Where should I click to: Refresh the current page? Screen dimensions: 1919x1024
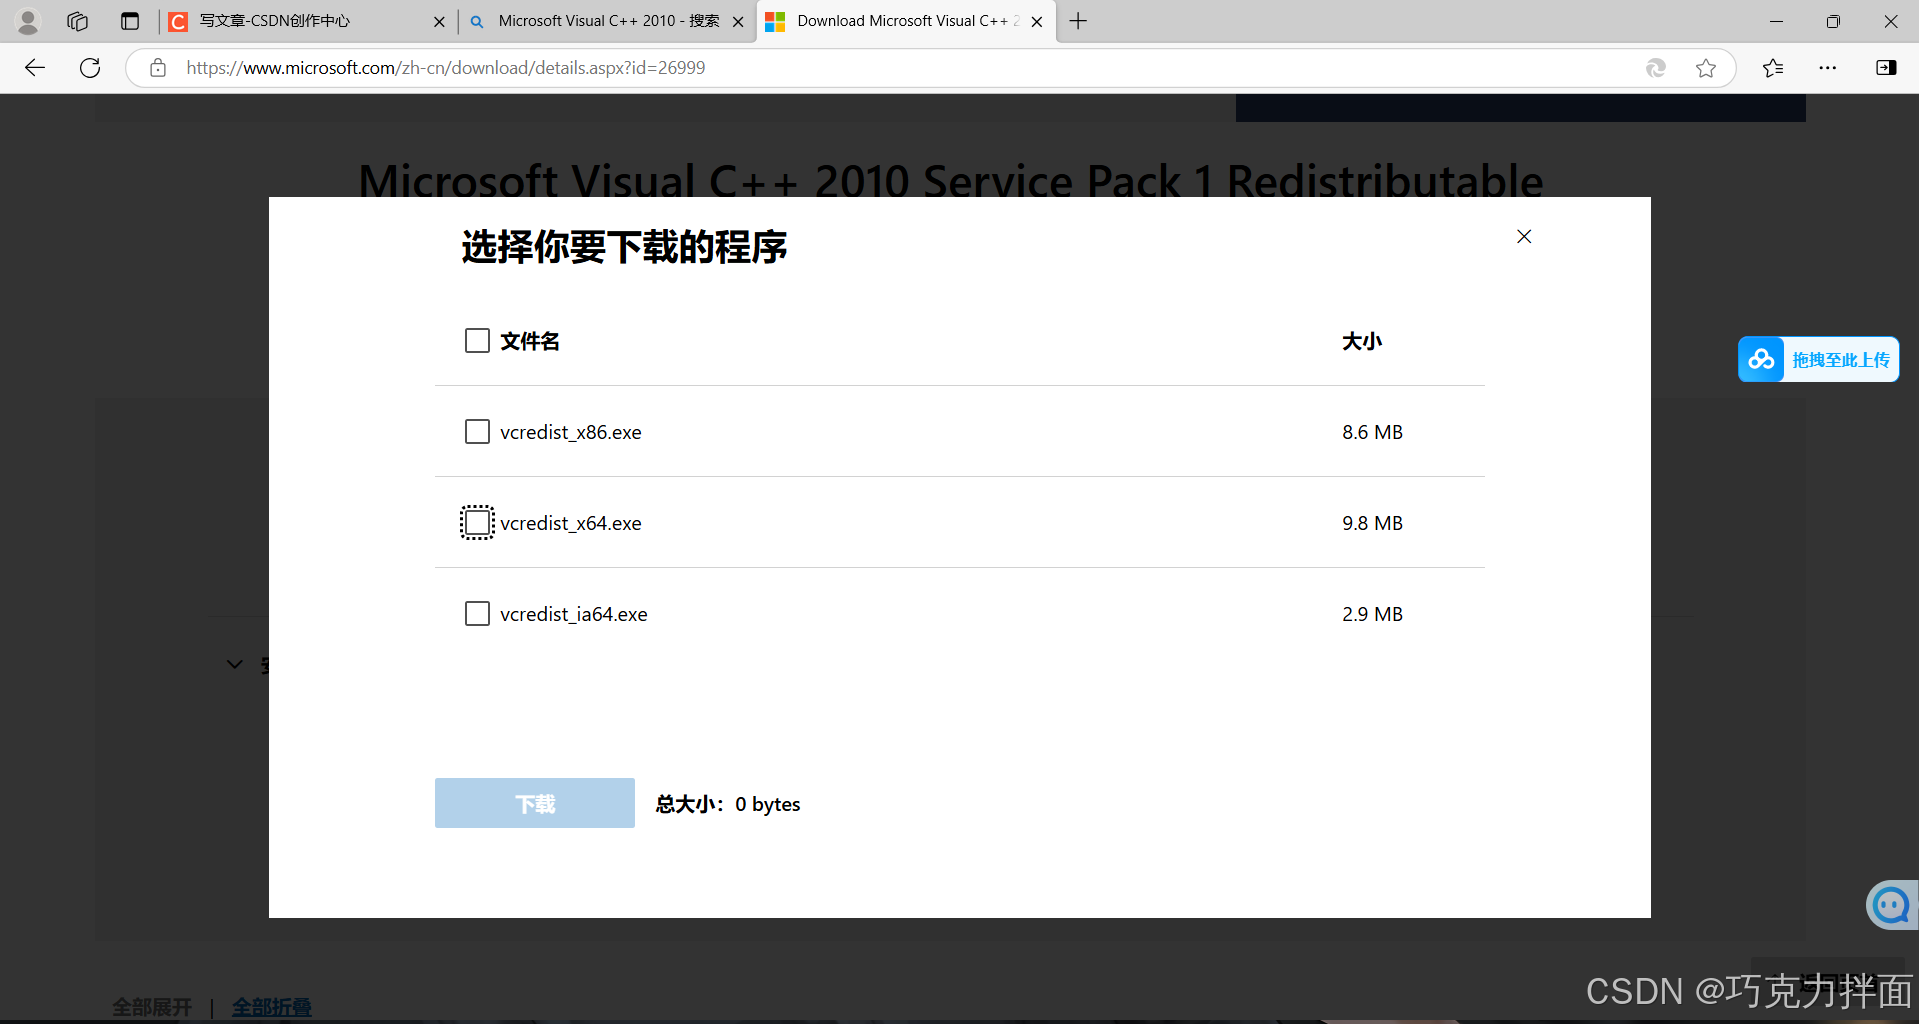tap(90, 68)
